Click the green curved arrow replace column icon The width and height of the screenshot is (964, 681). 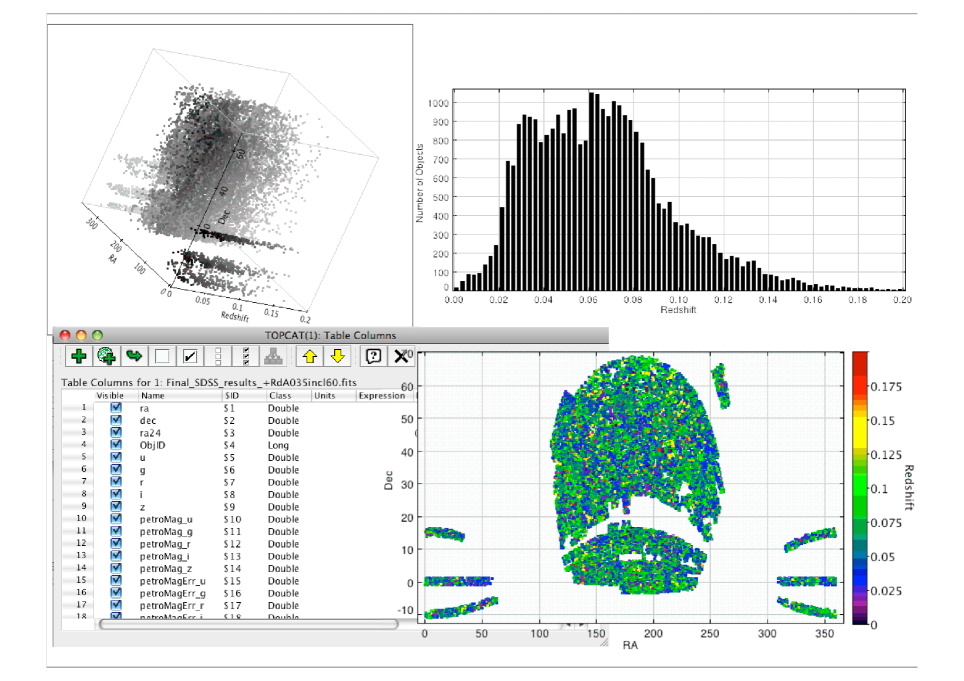click(135, 357)
